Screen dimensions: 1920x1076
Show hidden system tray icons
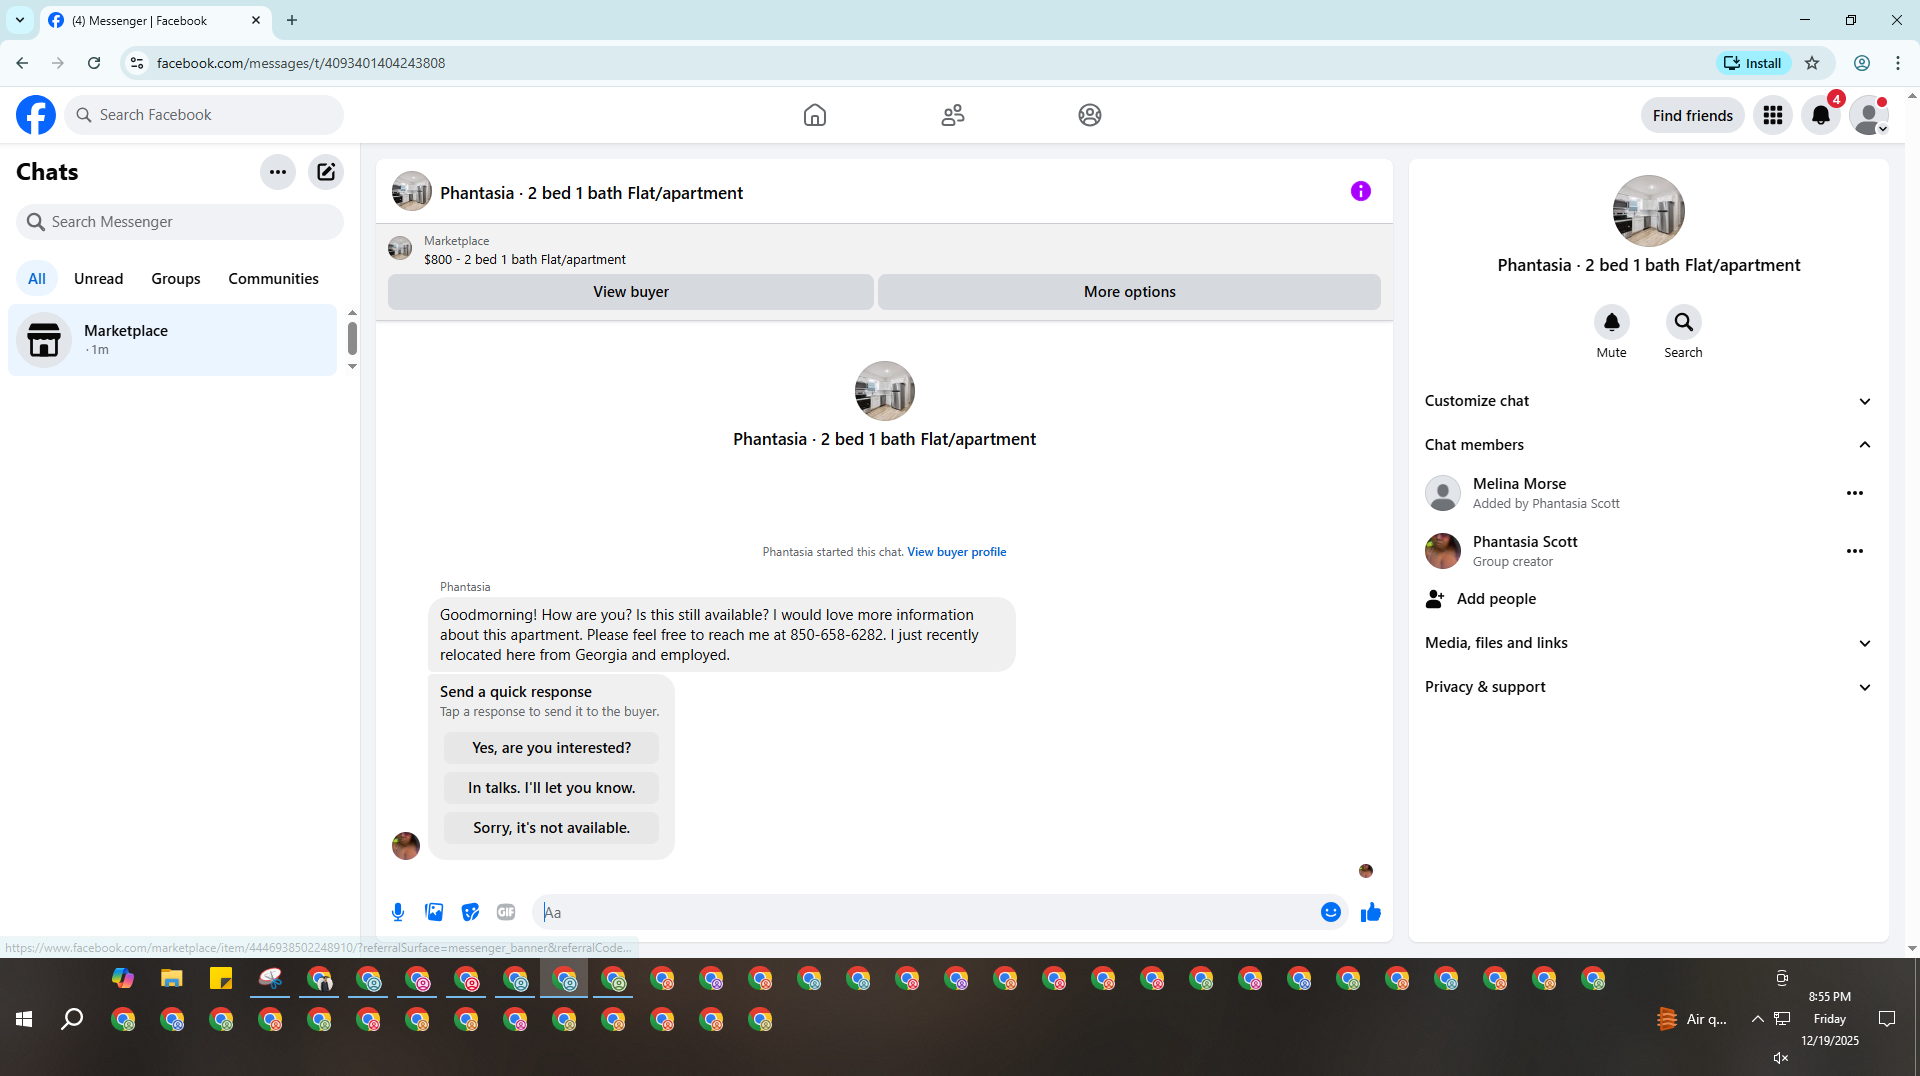click(x=1757, y=1019)
